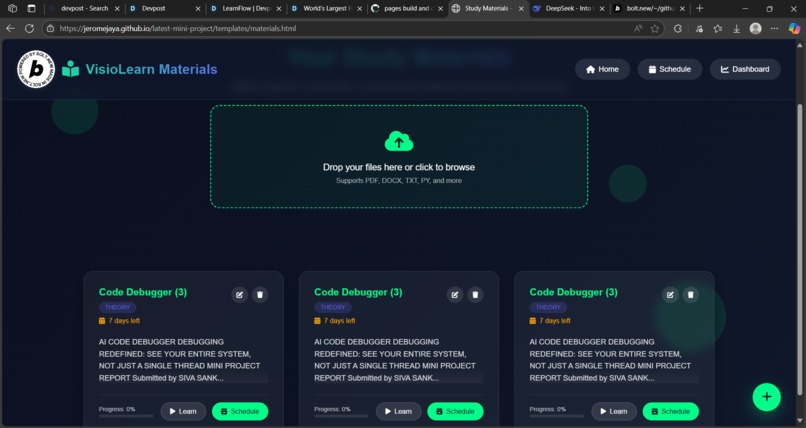Open the browser Extensions puzzle icon
Viewport: 806px width, 428px height.
point(678,28)
